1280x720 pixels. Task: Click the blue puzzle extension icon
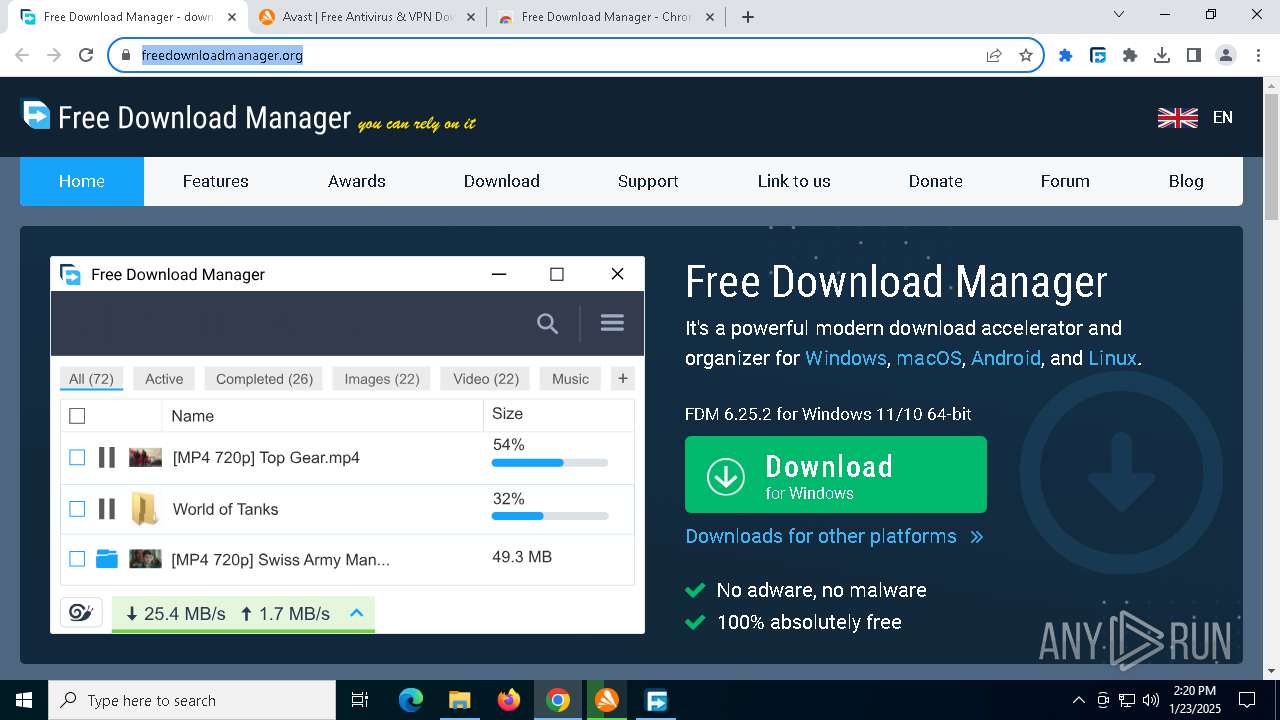(1066, 56)
